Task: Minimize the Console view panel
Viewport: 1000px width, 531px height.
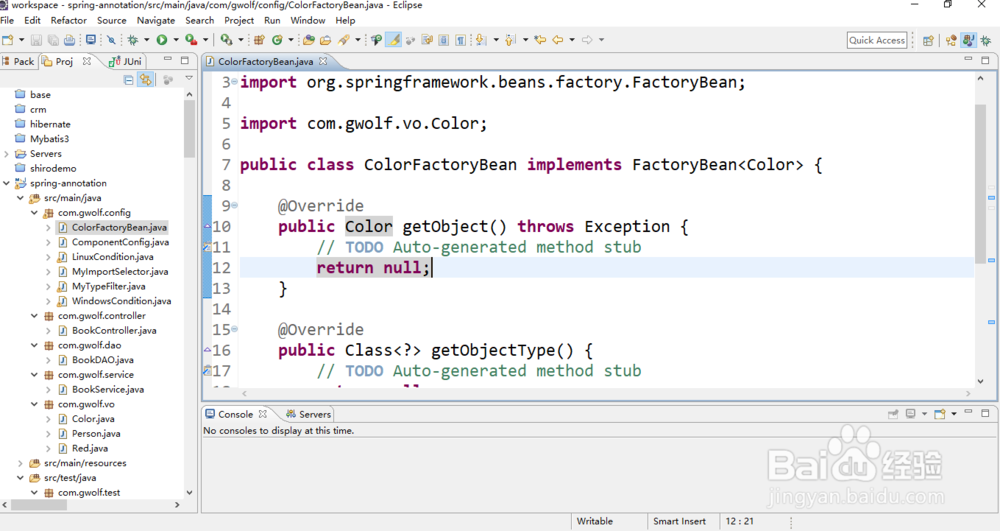Action: click(x=968, y=412)
